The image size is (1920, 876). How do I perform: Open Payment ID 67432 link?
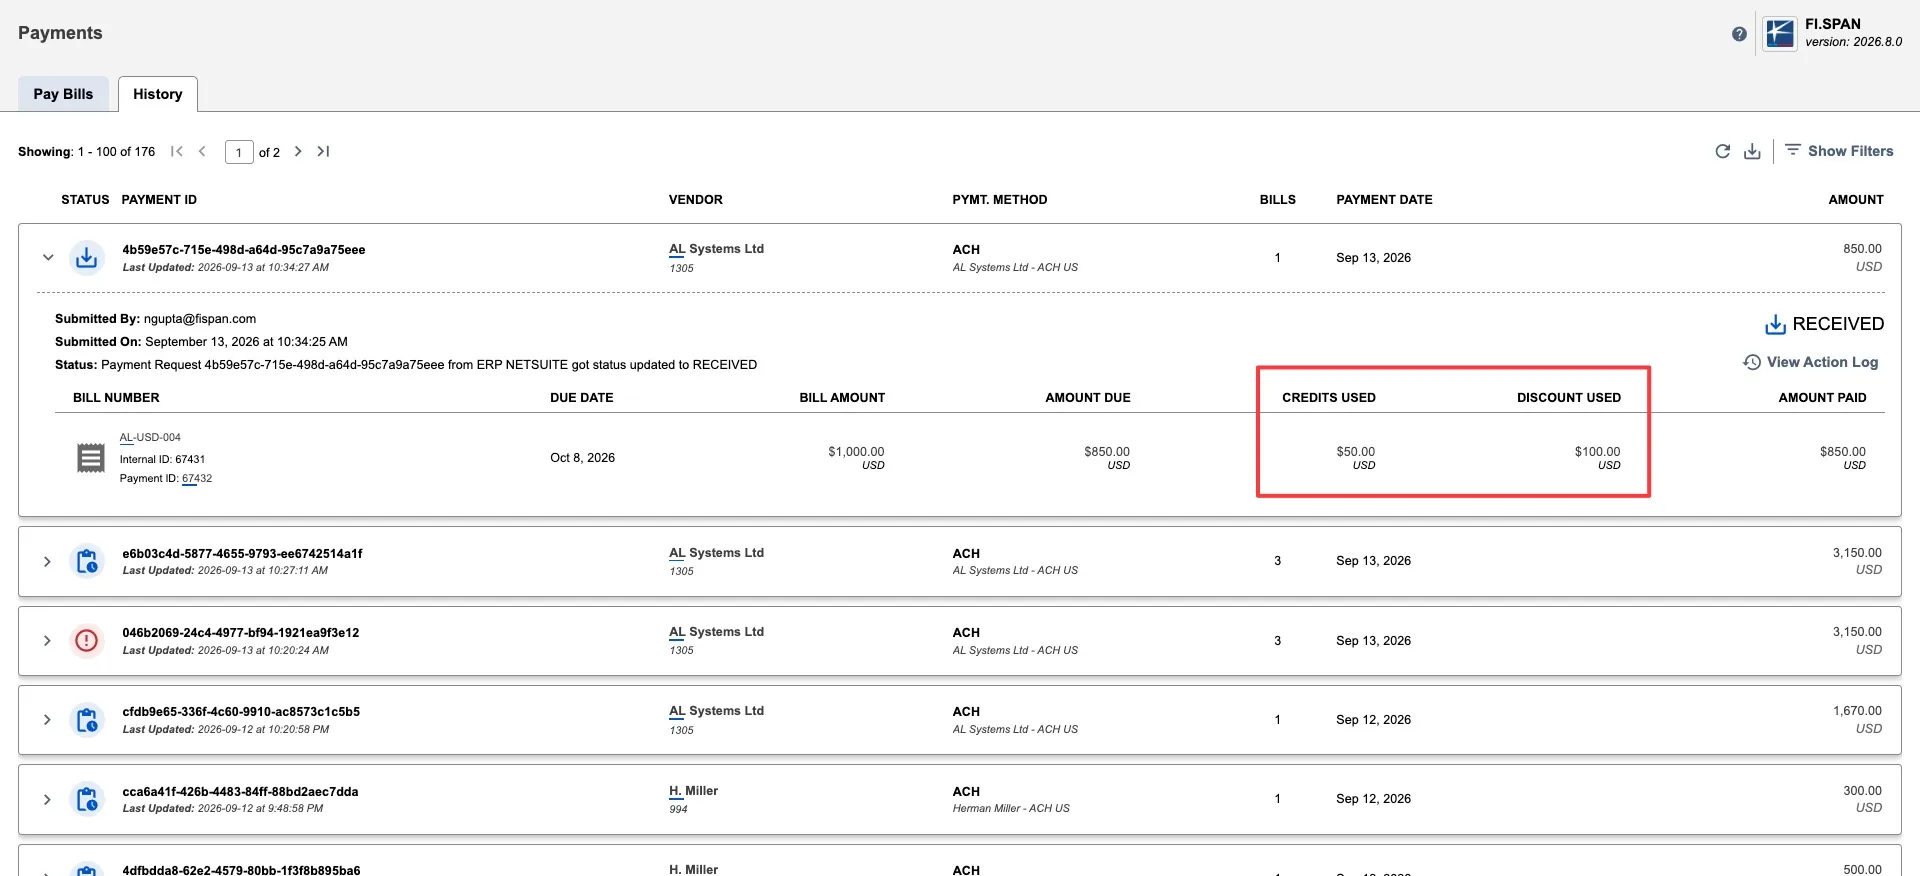(197, 479)
